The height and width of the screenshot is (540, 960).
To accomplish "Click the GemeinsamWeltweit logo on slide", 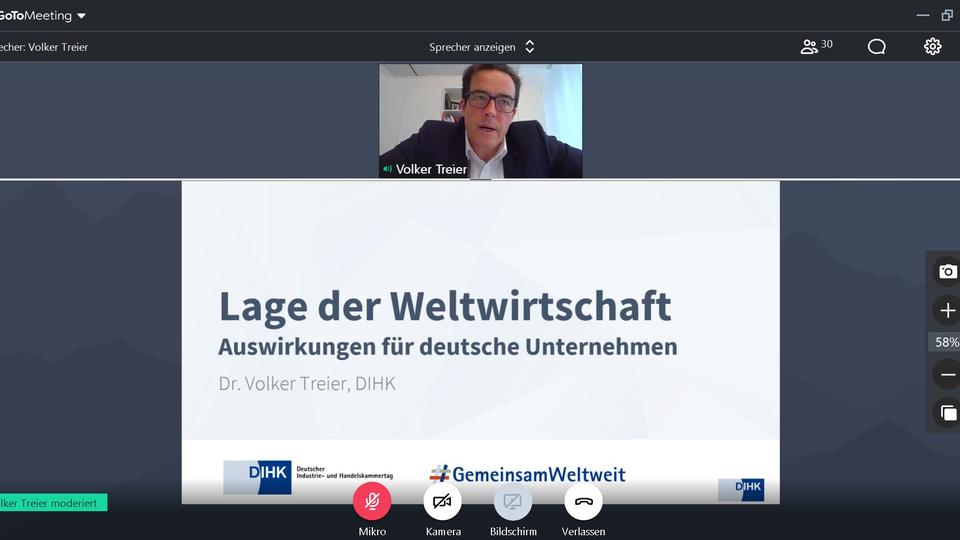I will (527, 474).
